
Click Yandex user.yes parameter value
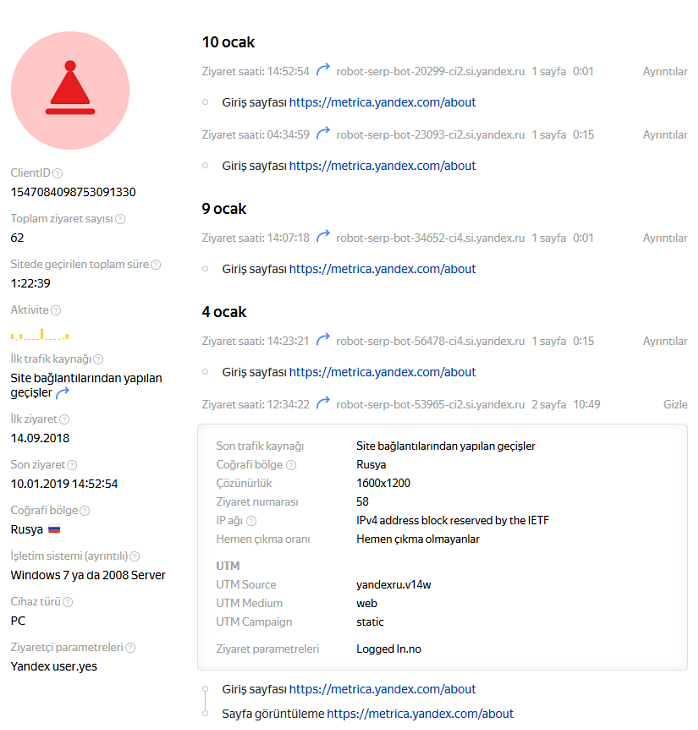pyautogui.click(x=54, y=667)
